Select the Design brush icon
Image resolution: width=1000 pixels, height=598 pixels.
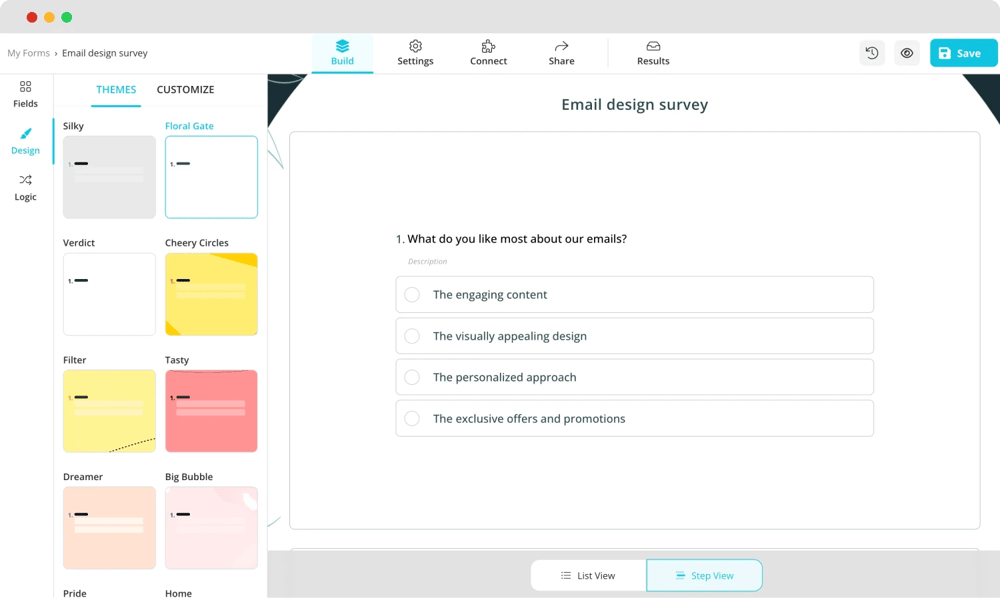(x=25, y=134)
